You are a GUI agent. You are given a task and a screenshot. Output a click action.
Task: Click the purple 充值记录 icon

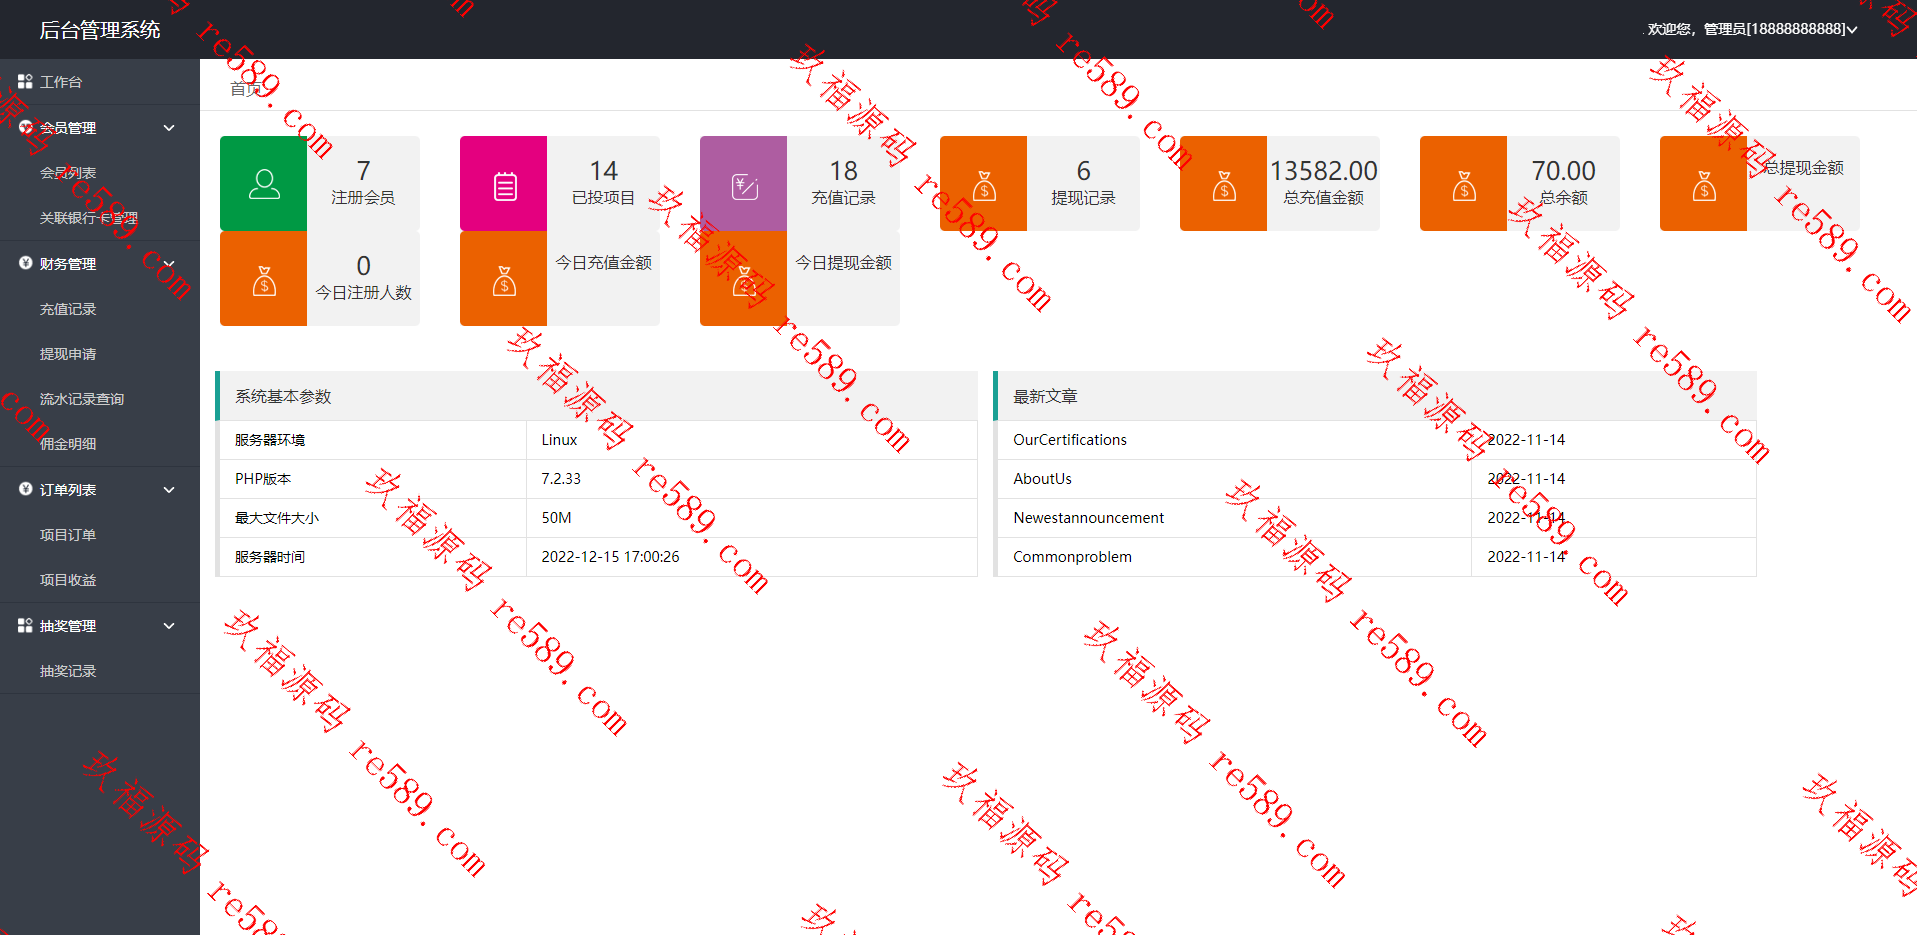(x=744, y=184)
